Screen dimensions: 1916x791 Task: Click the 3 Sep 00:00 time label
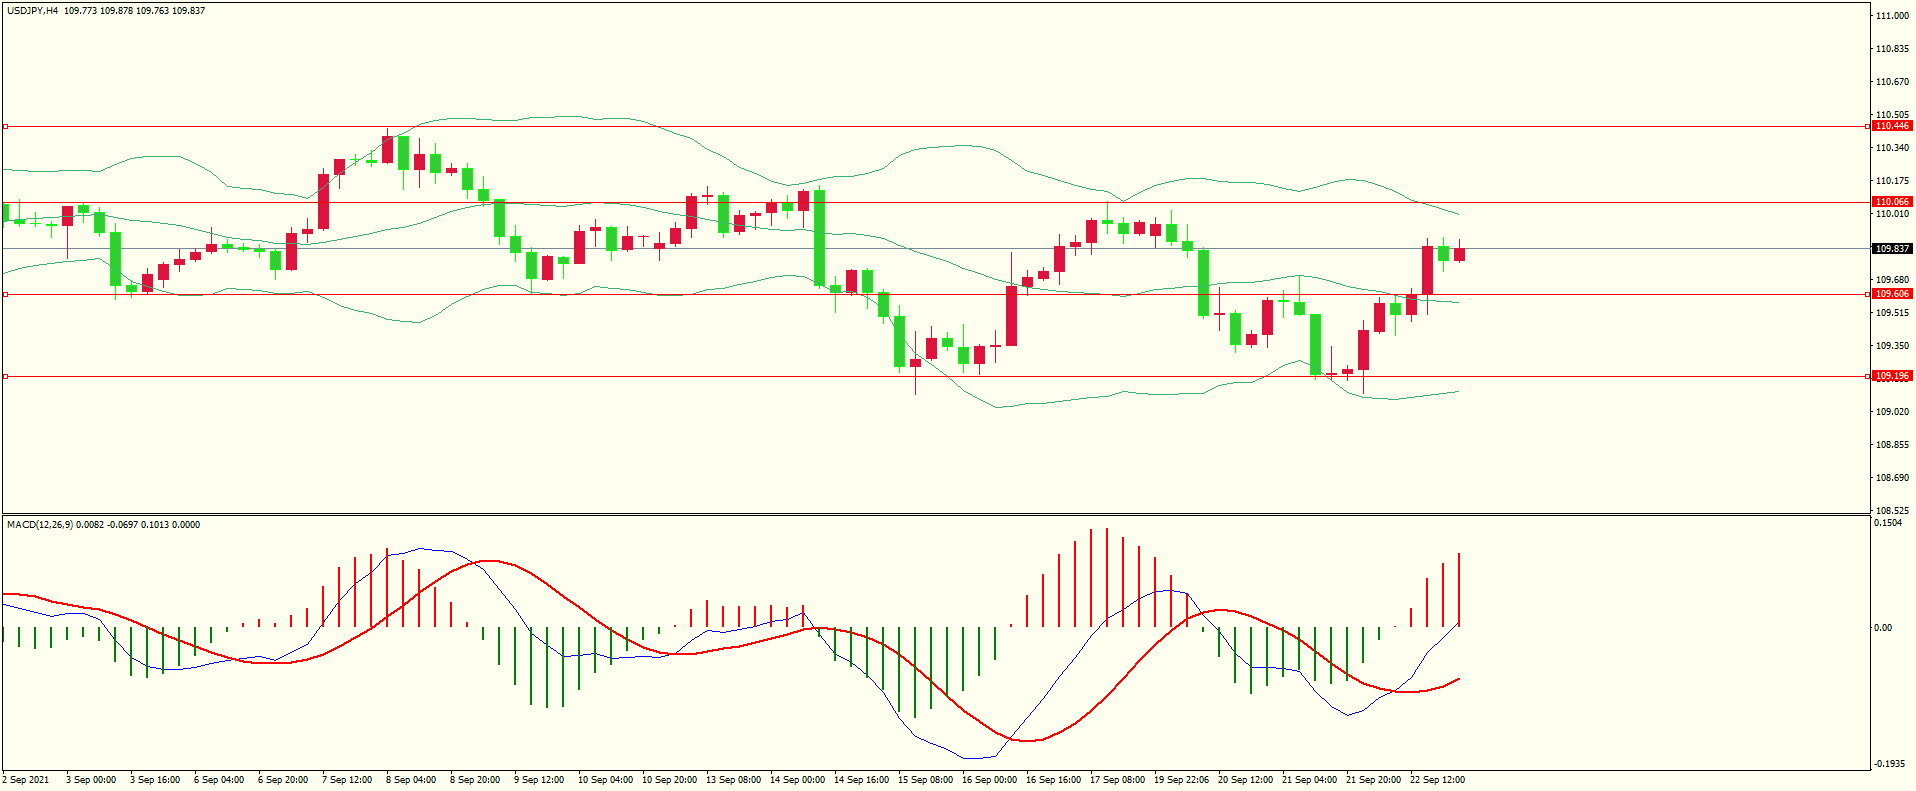[91, 780]
